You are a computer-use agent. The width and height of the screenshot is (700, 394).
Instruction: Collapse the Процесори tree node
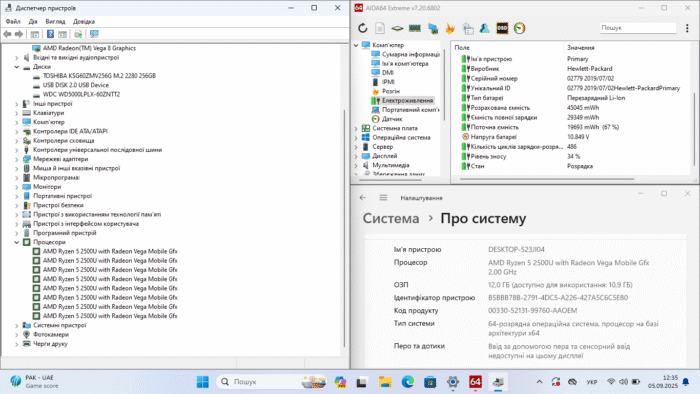tap(17, 242)
